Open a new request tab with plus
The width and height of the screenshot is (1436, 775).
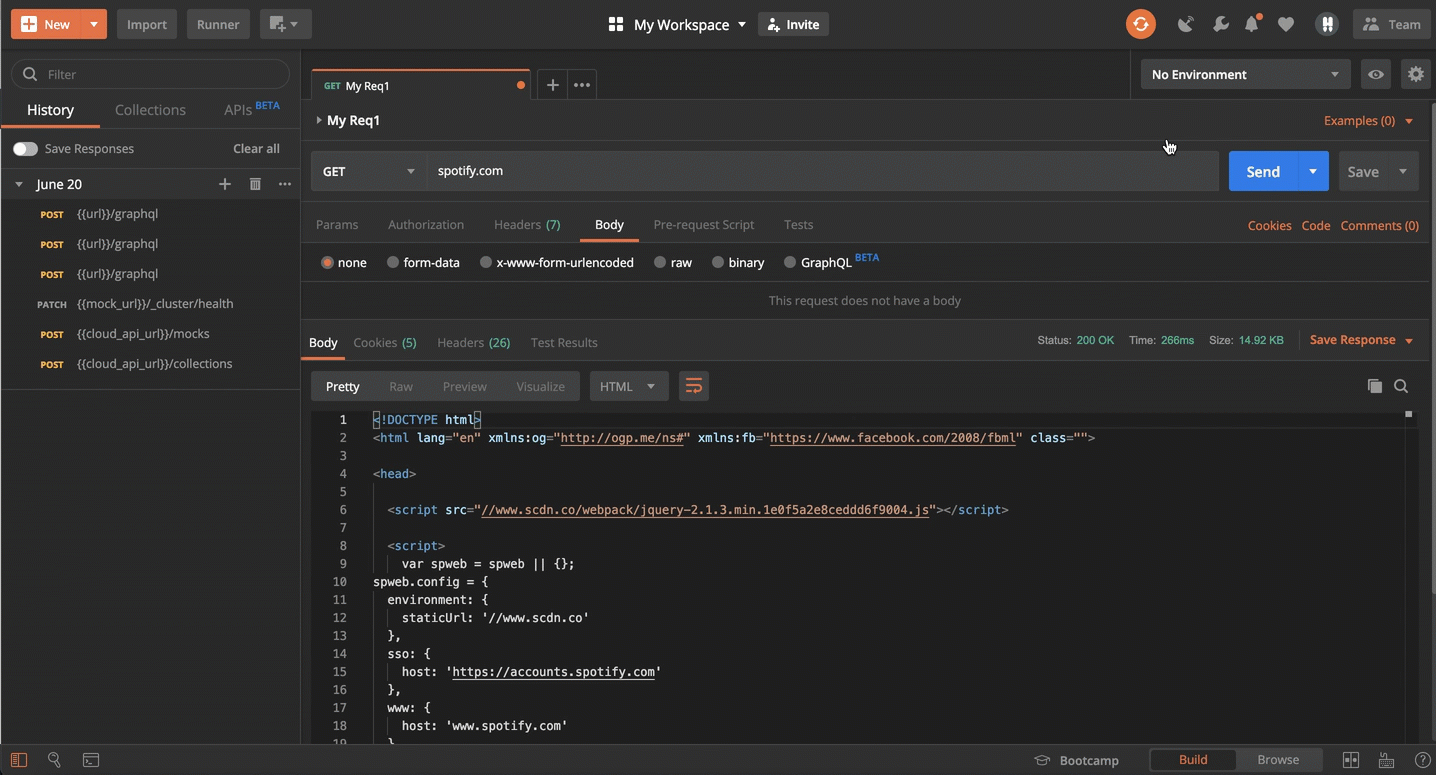coord(552,85)
